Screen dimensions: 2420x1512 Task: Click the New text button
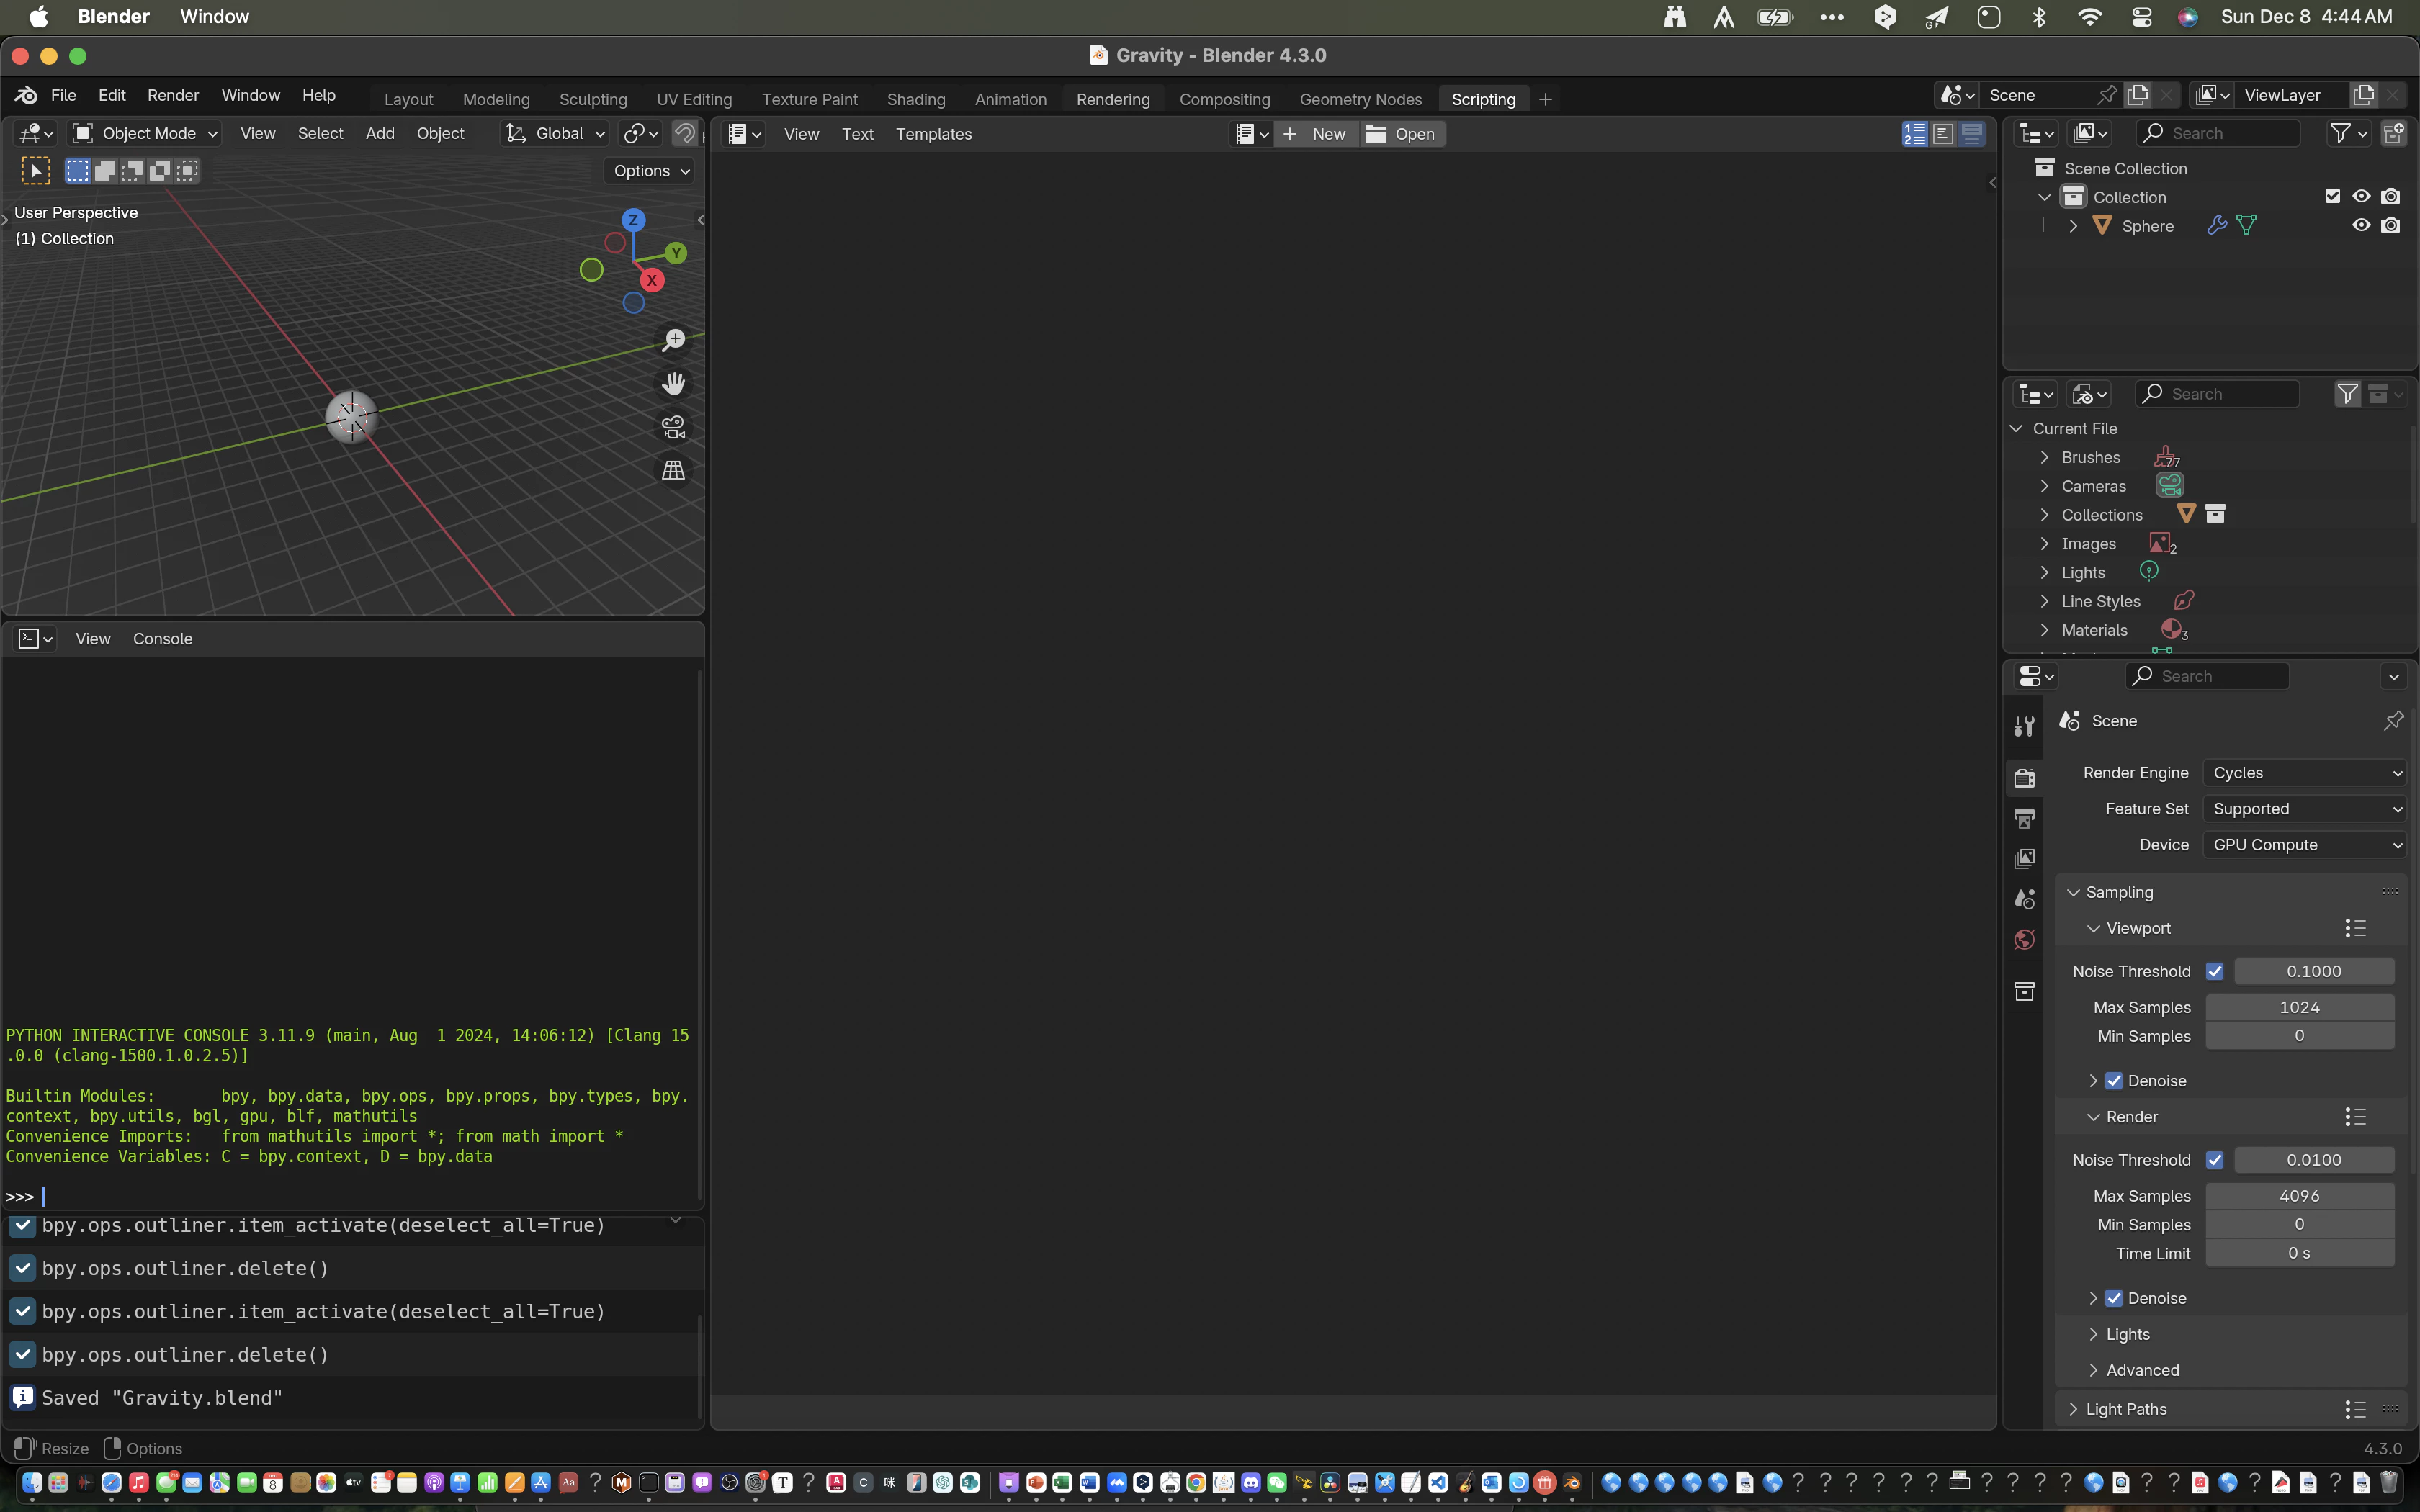pos(1317,134)
